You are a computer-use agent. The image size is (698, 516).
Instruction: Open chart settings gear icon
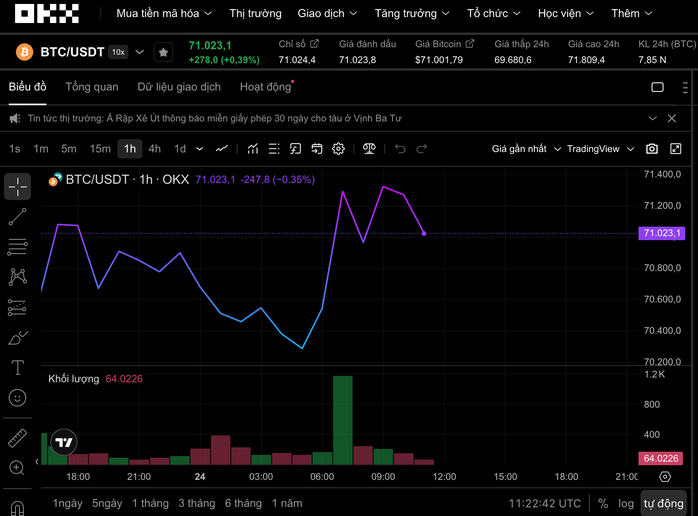click(x=339, y=149)
